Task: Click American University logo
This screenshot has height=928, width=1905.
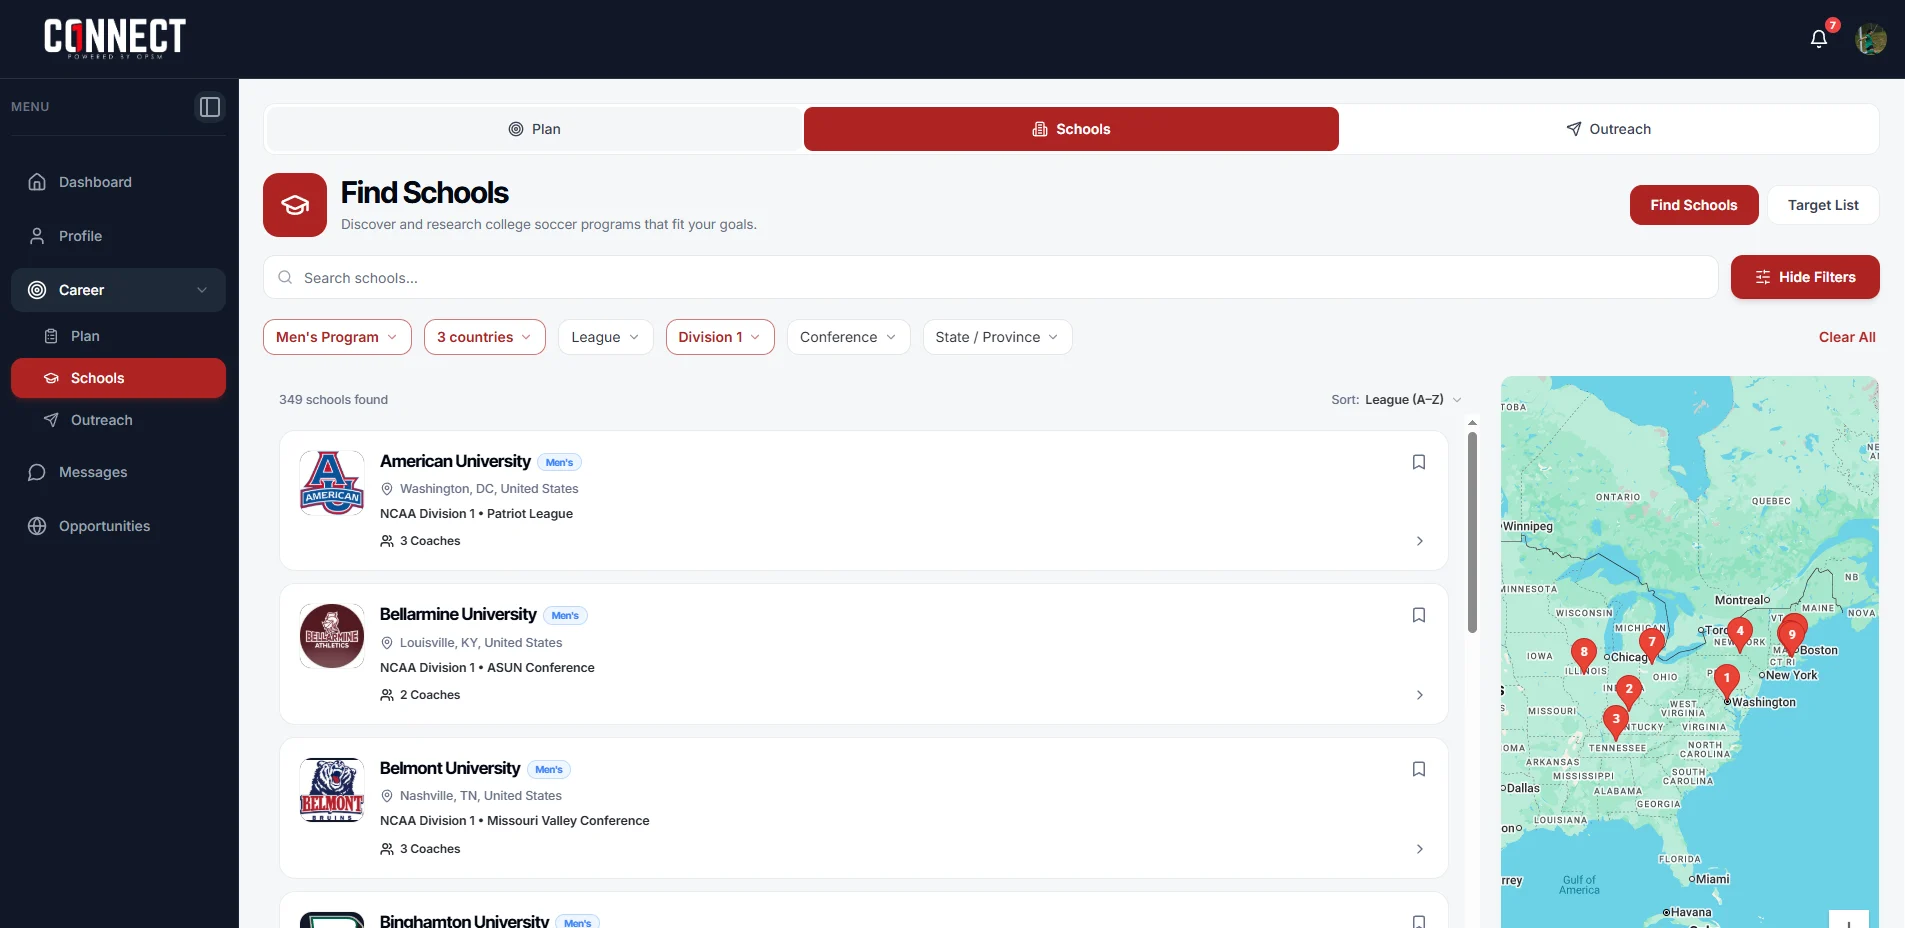Action: point(332,482)
